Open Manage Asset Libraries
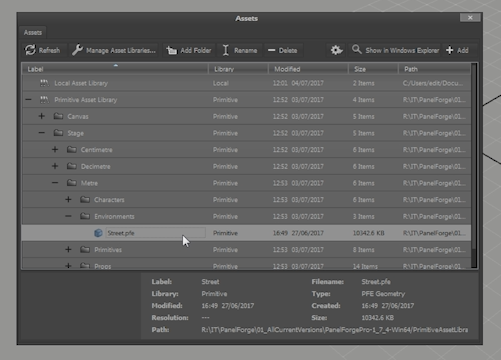 click(114, 50)
